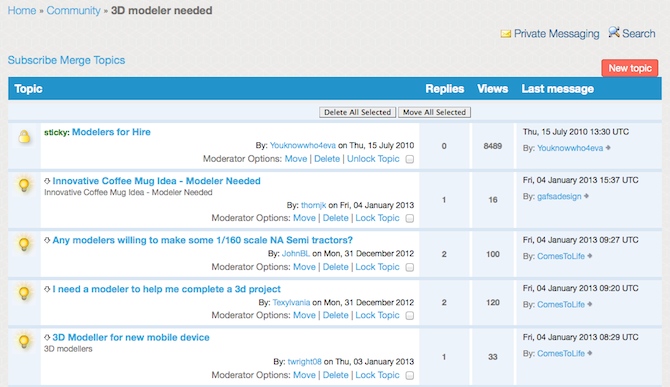This screenshot has height=387, width=670.
Task: Go to last post arrow after Youknowwho4eva
Action: [x=608, y=148]
